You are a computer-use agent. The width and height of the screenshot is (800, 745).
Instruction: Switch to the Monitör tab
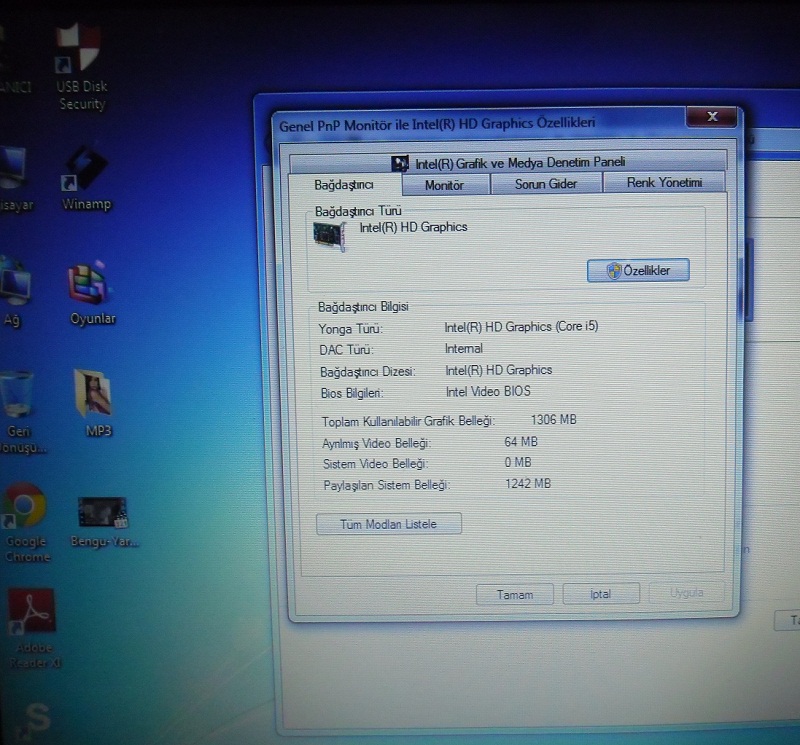point(445,185)
